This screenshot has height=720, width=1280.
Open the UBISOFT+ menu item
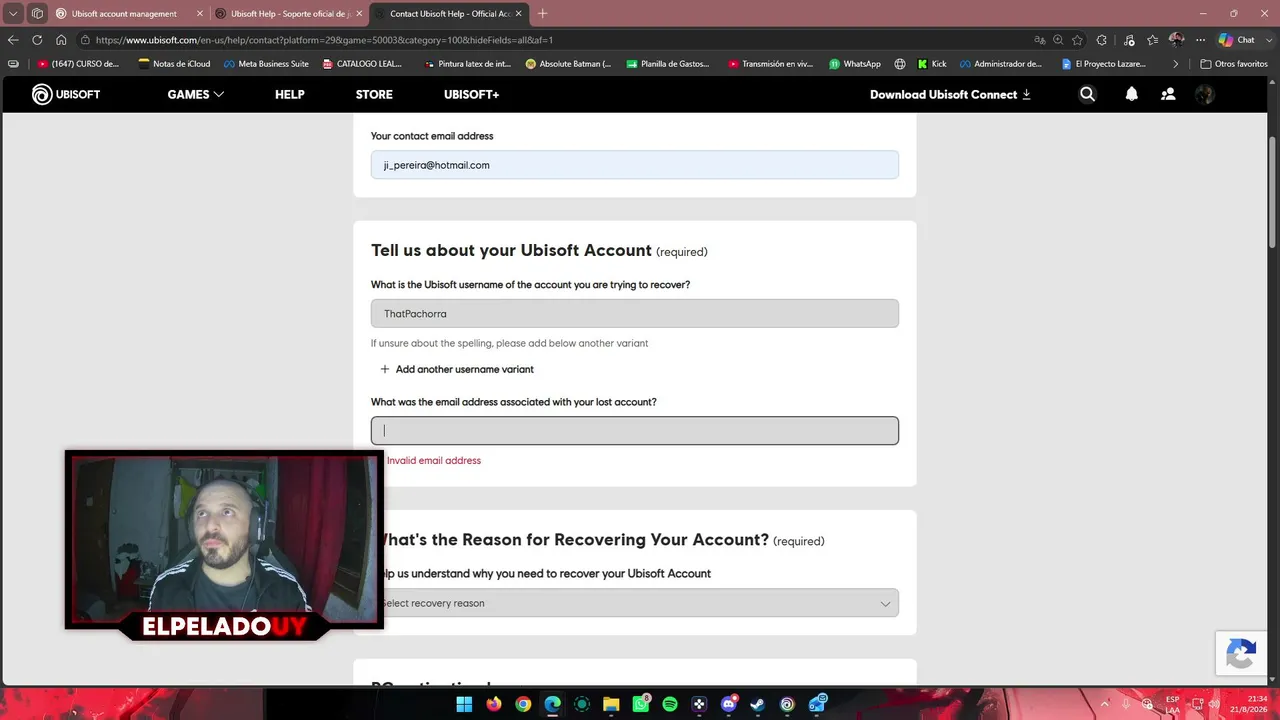coord(471,94)
